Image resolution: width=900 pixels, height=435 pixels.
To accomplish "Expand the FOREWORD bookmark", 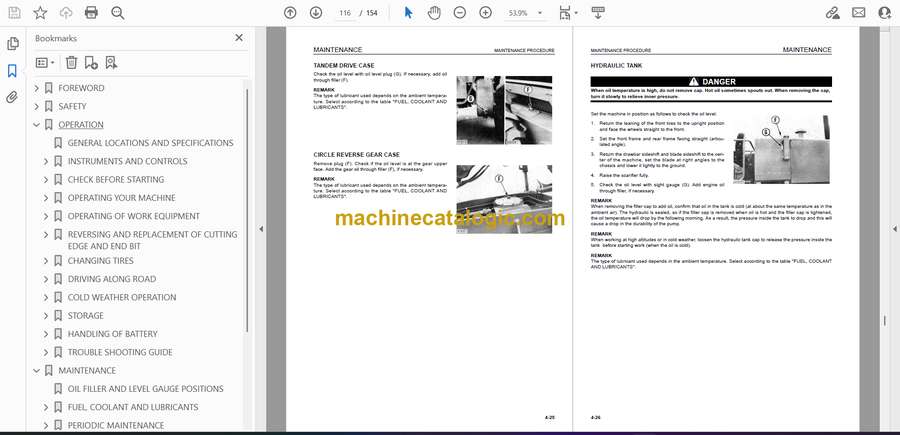I will coord(37,88).
